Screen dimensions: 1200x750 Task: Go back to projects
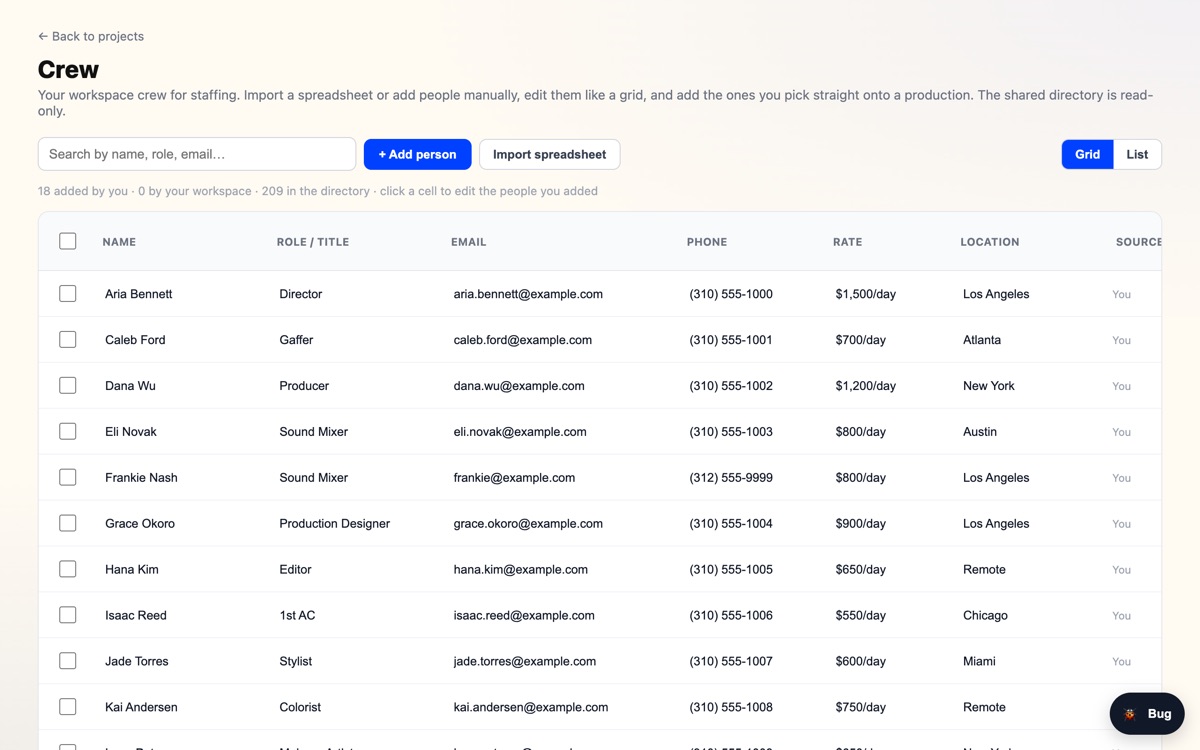[x=91, y=36]
